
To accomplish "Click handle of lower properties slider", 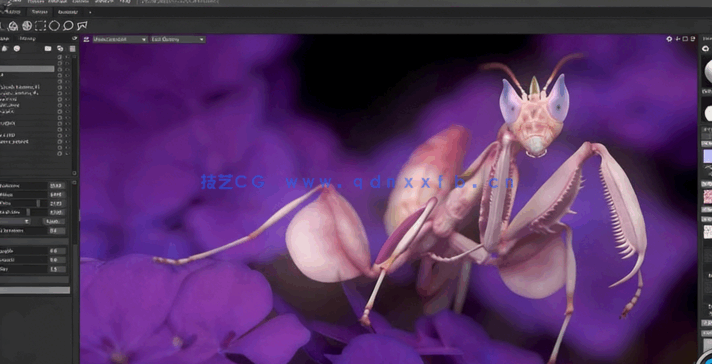I will coord(28,212).
